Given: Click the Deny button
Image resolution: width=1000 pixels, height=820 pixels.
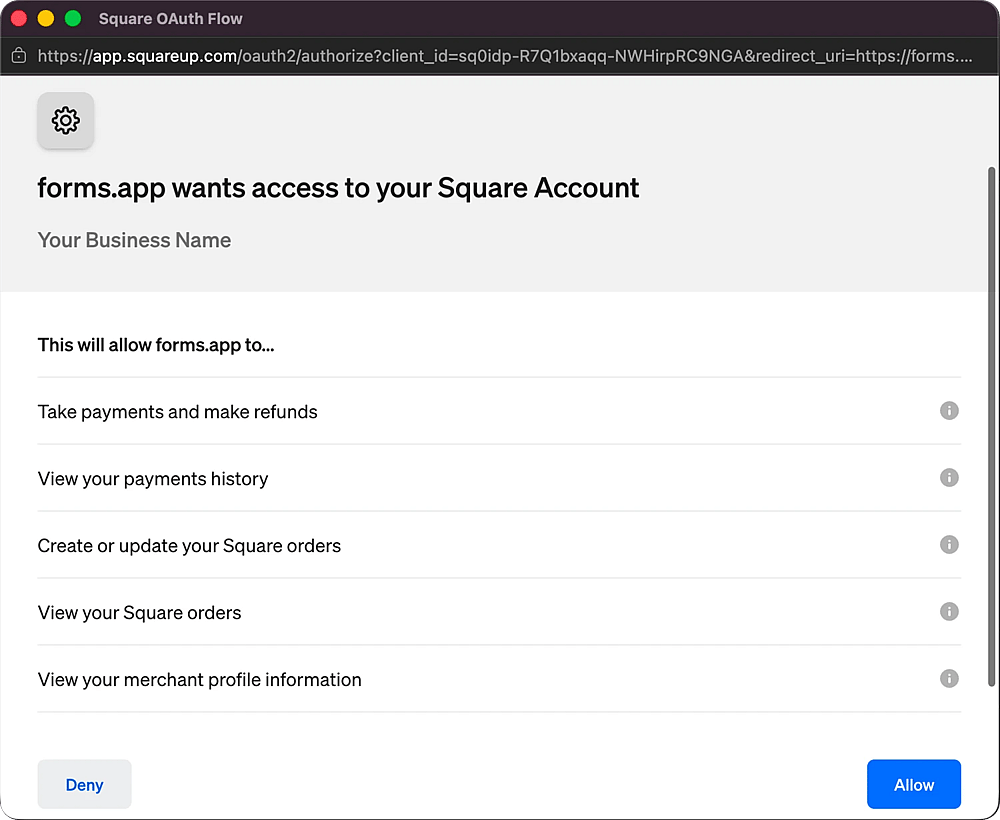Looking at the screenshot, I should [84, 784].
